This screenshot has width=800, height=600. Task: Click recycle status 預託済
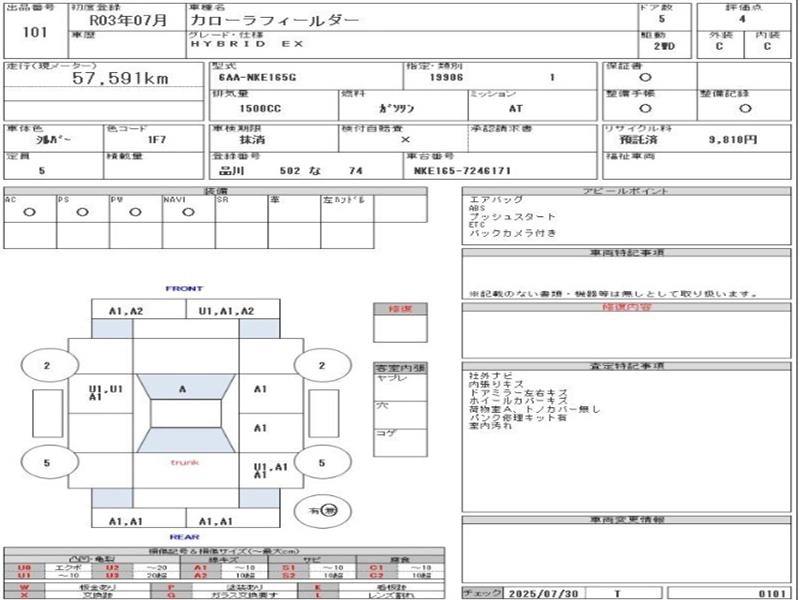click(x=638, y=140)
